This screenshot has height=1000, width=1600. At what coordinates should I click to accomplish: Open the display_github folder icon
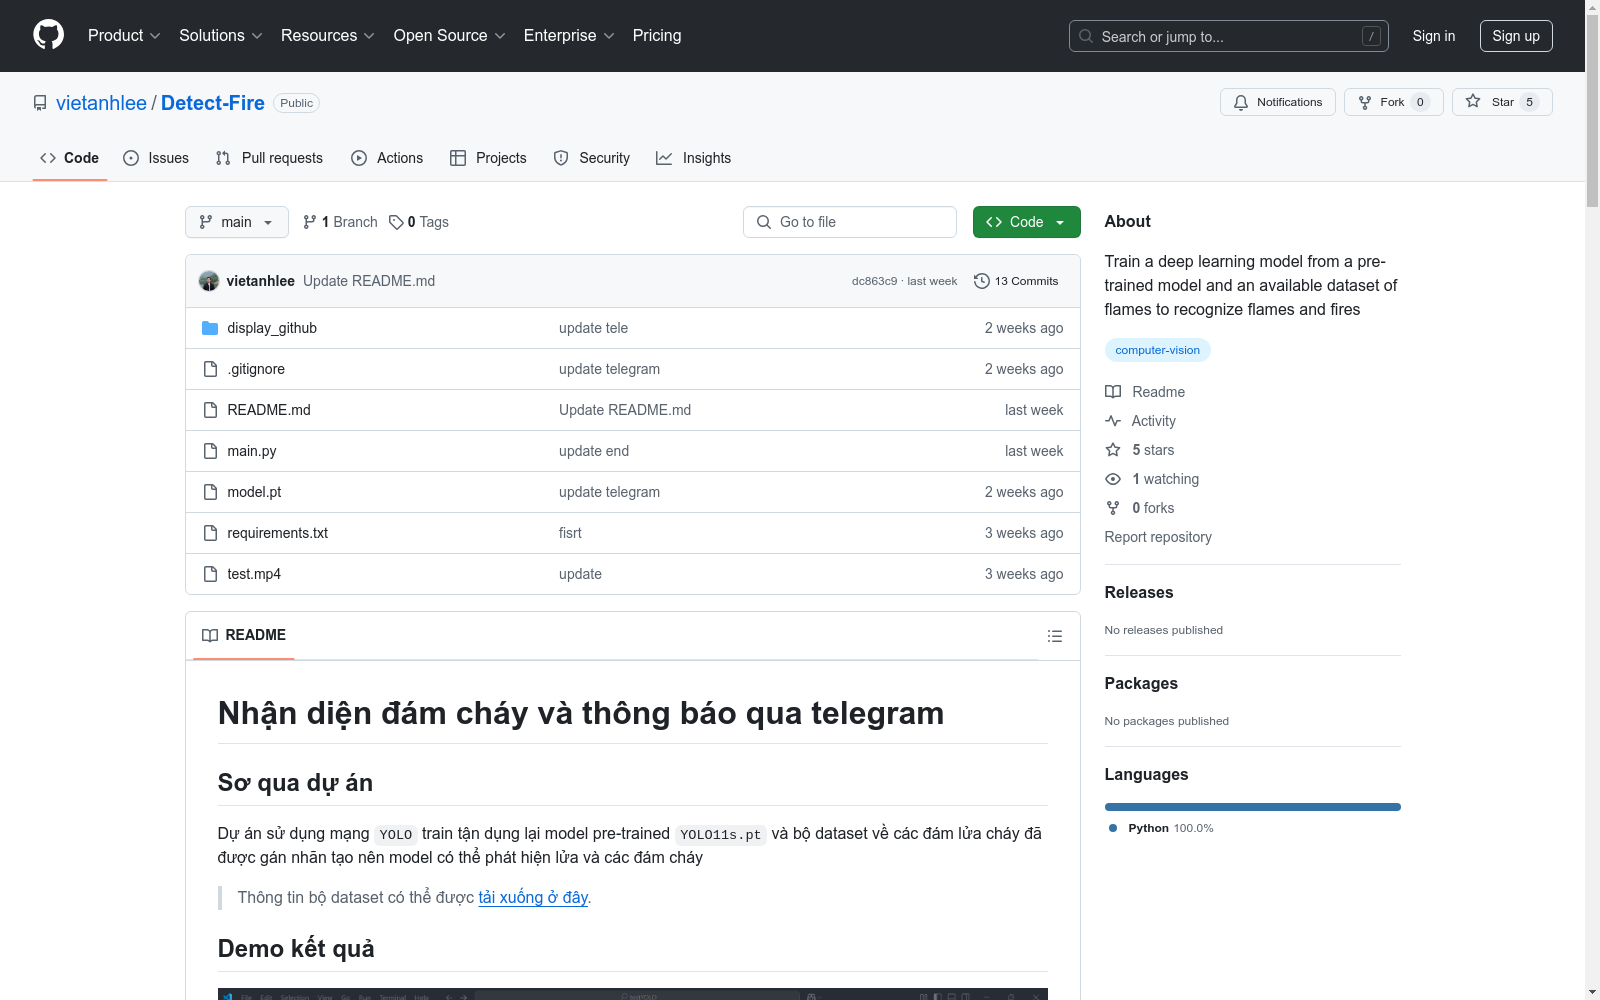tap(210, 328)
